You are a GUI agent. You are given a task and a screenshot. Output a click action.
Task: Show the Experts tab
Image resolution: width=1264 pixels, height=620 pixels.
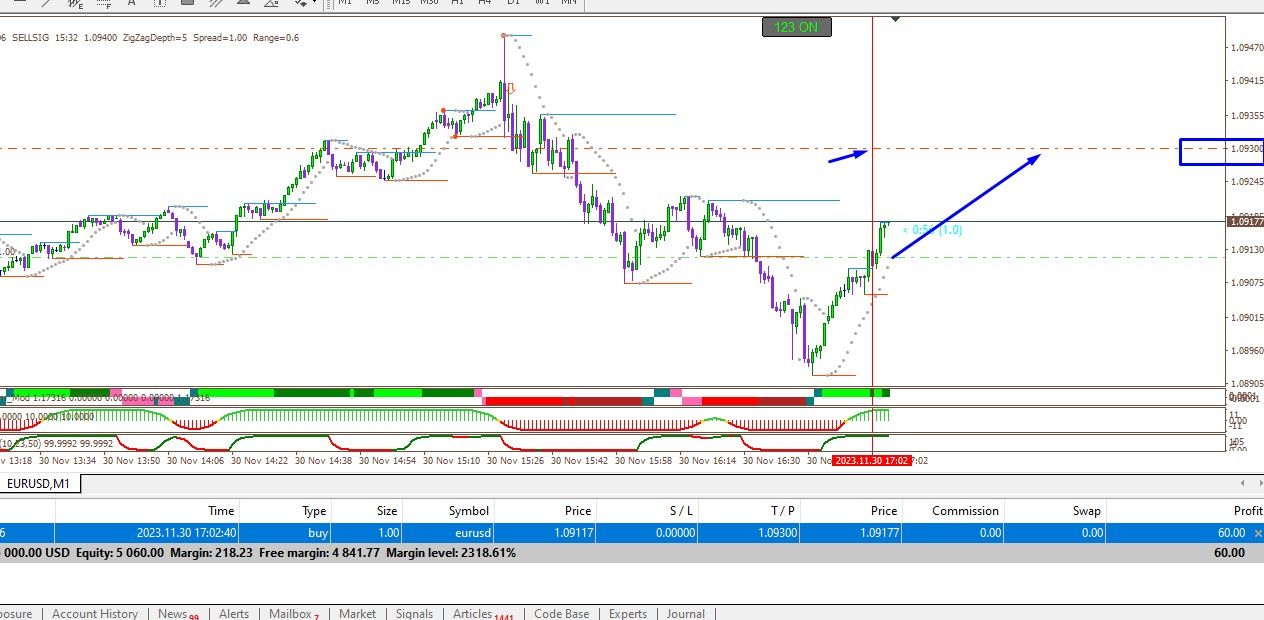[627, 613]
